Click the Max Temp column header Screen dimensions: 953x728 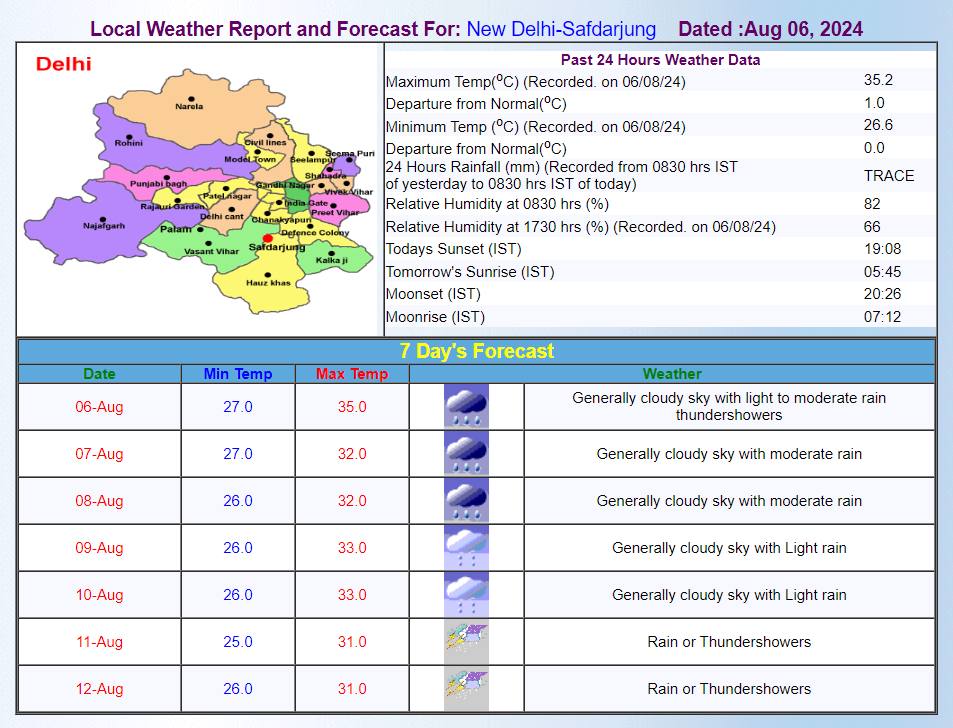pyautogui.click(x=352, y=374)
